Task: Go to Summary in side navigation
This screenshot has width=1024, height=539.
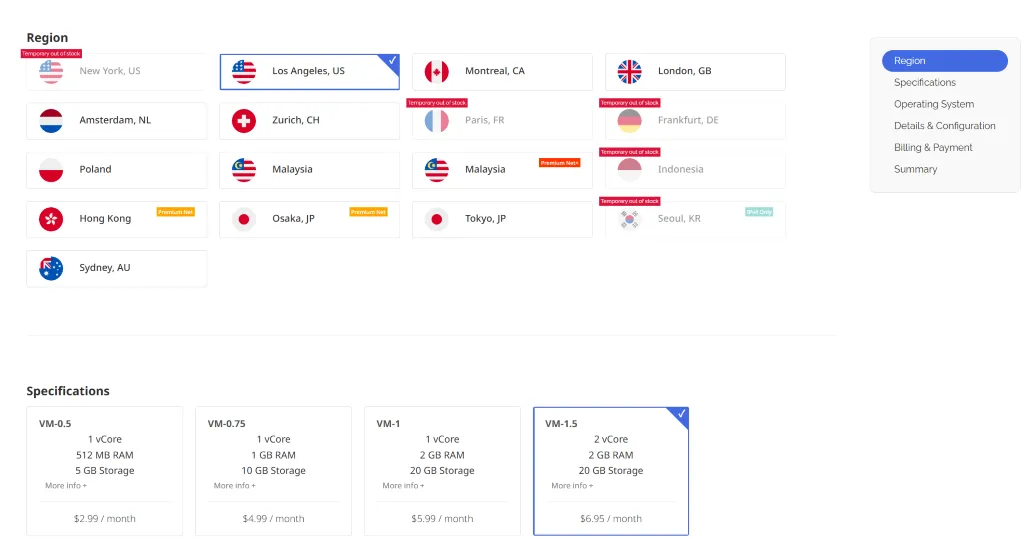Action: [915, 169]
